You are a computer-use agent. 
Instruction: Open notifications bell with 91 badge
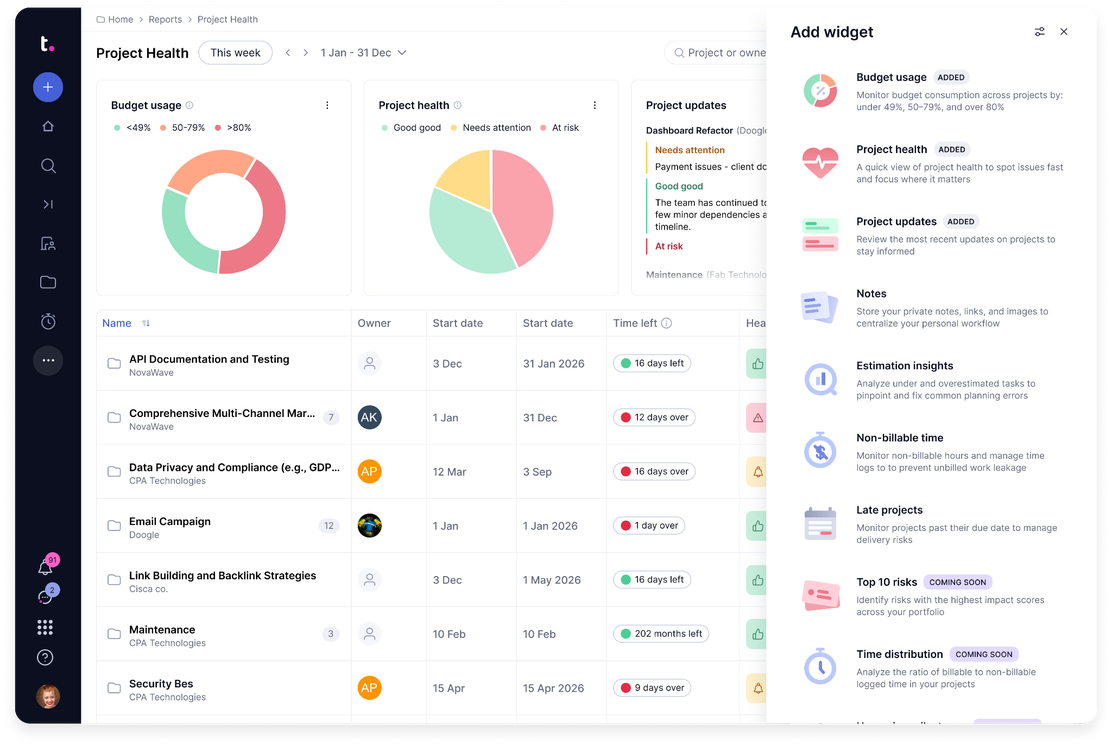[x=46, y=566]
